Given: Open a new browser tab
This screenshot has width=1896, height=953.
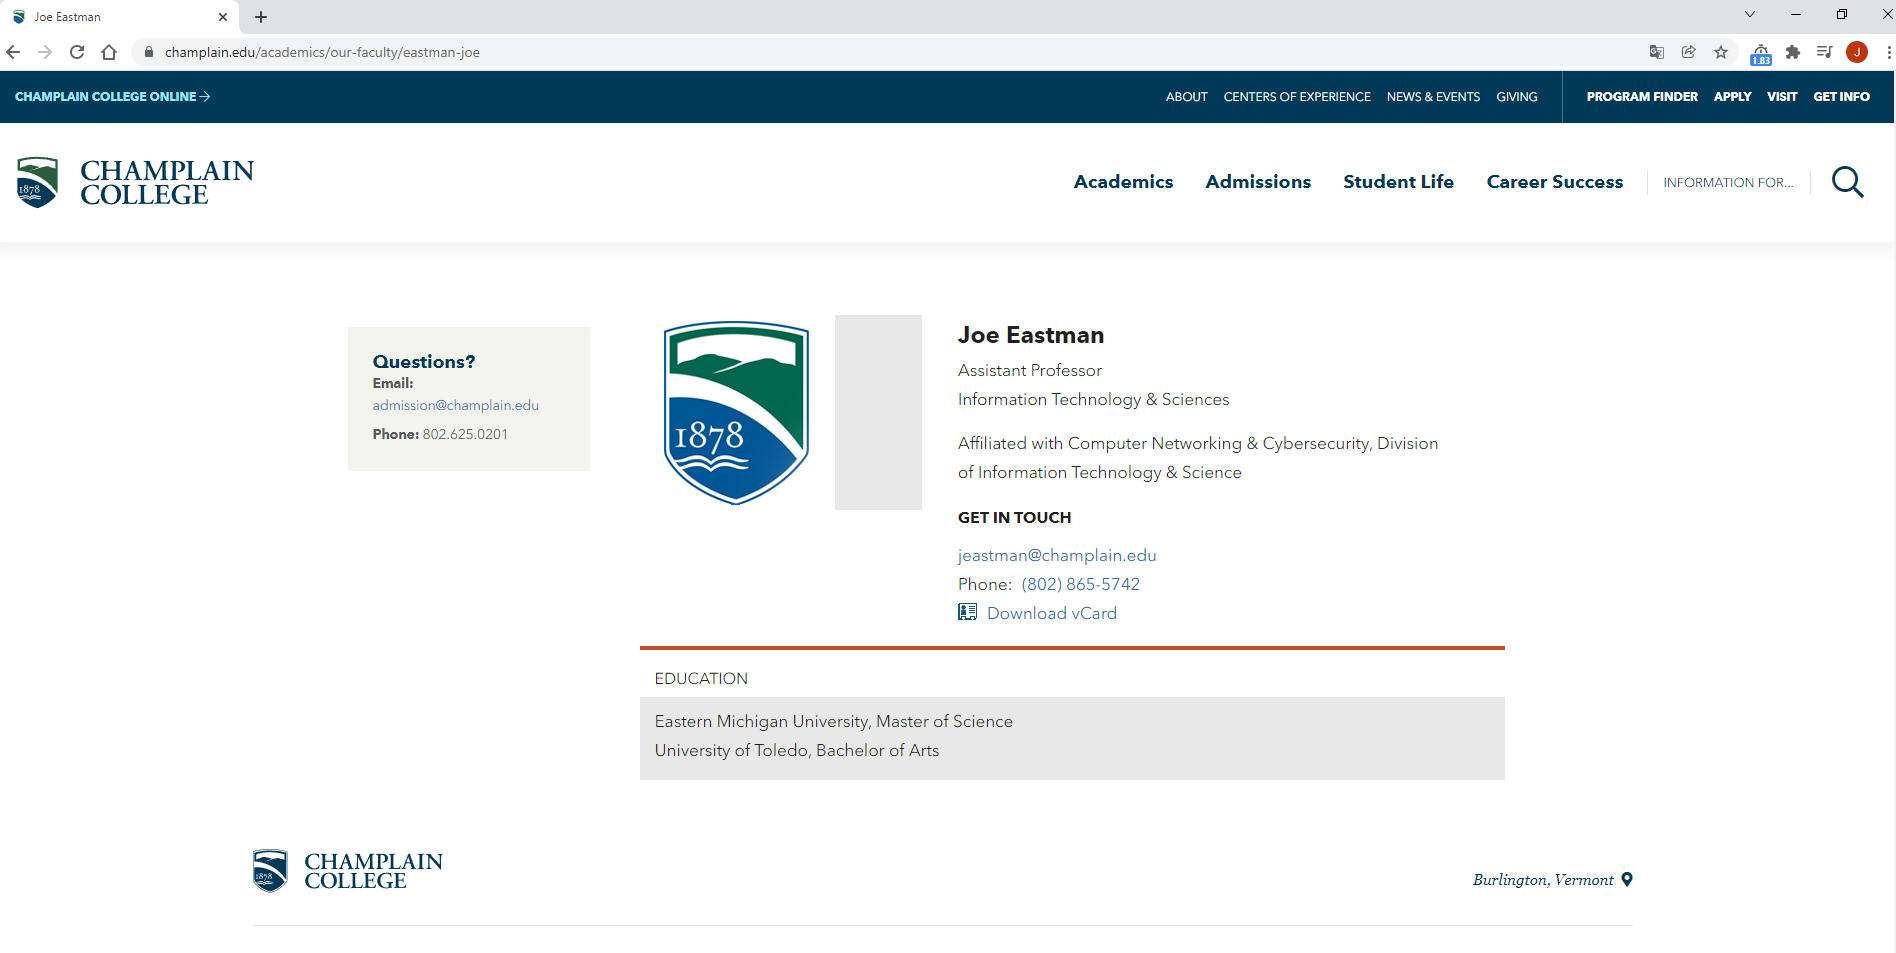Looking at the screenshot, I should tap(261, 17).
